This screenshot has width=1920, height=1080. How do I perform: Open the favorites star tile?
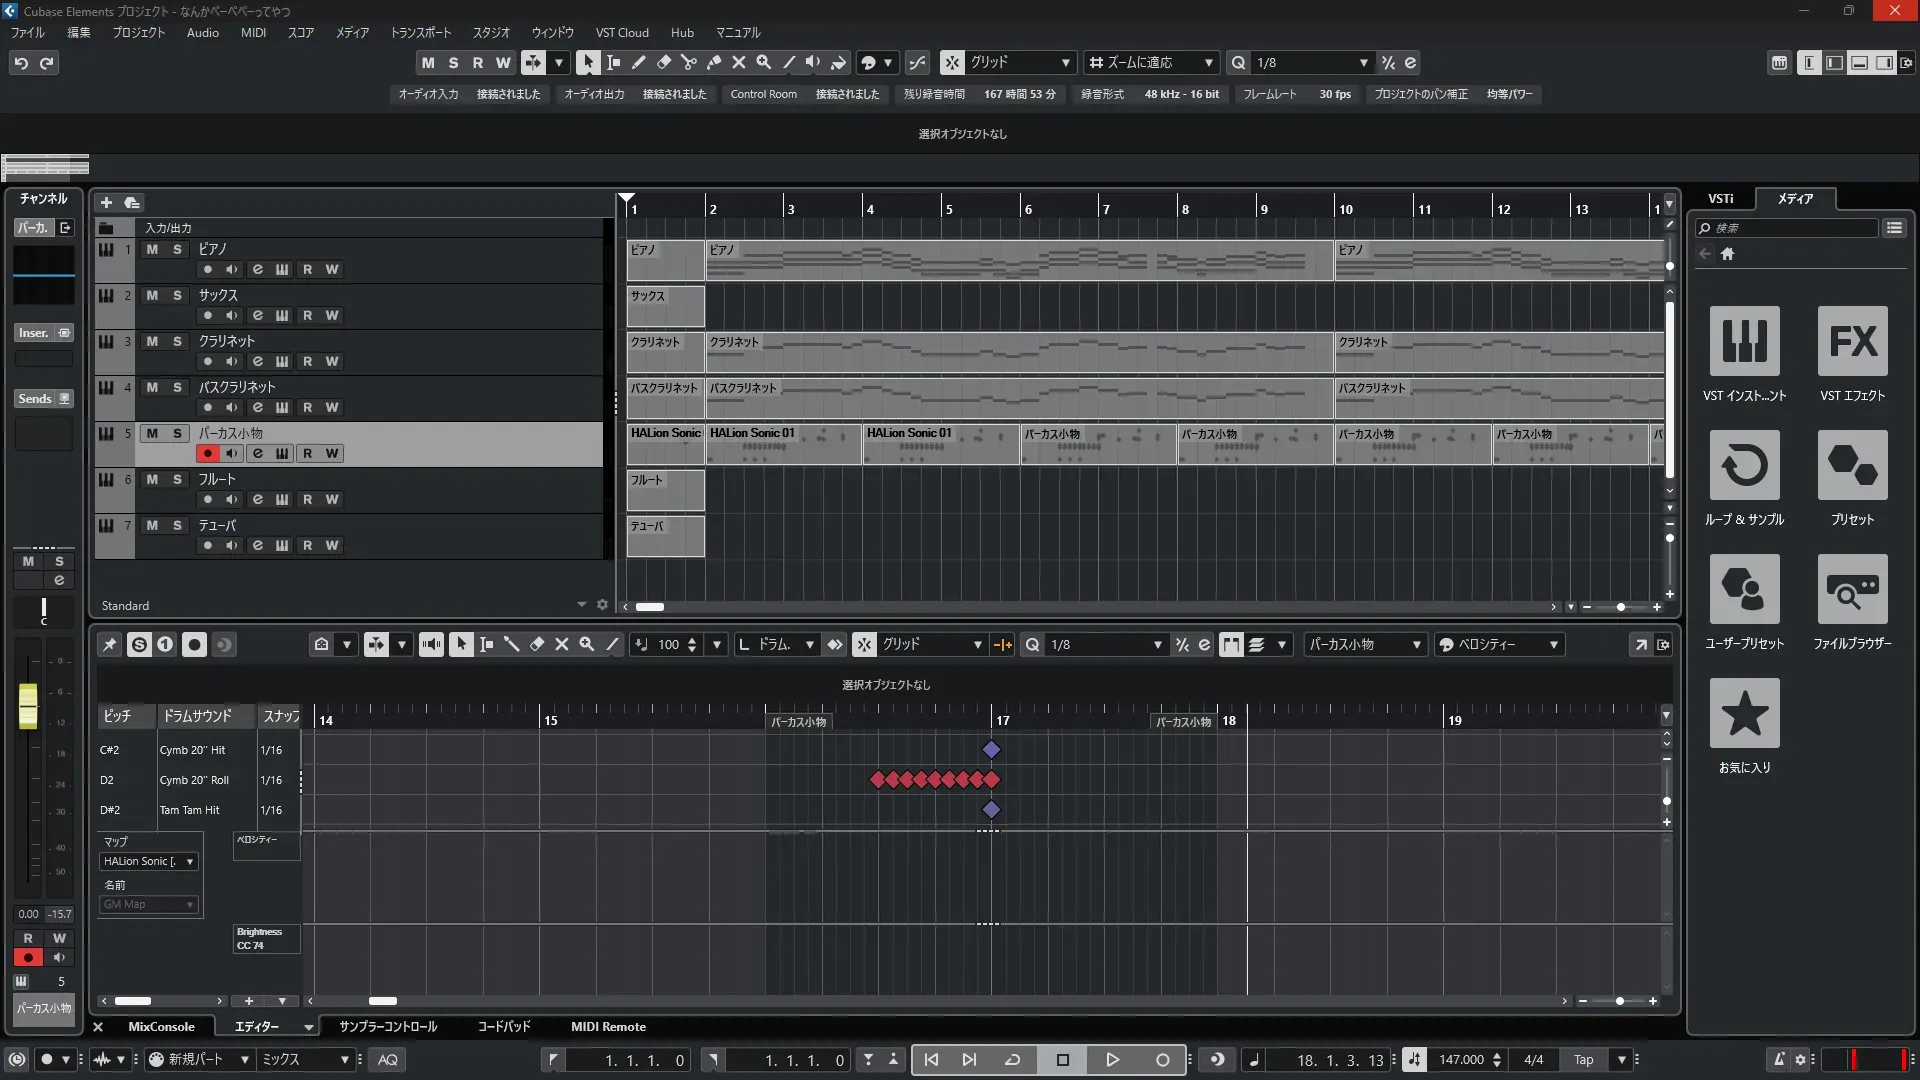[x=1744, y=714]
